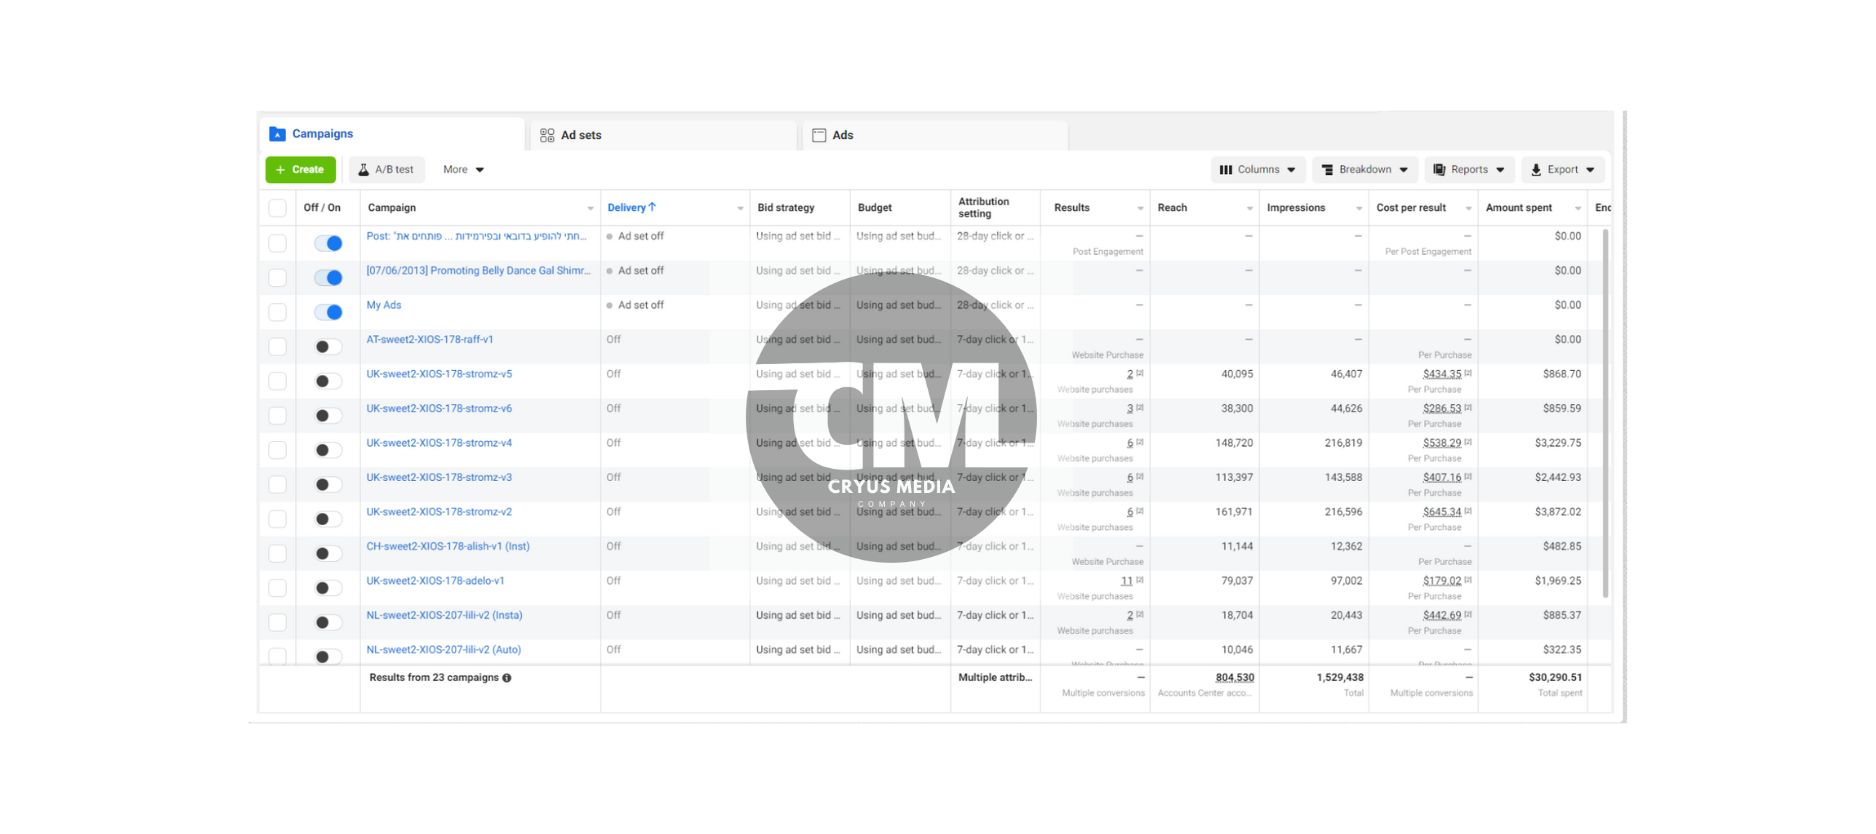This screenshot has width=1876, height=834.
Task: Open the Campaign column header dropdown arrow
Action: click(590, 208)
